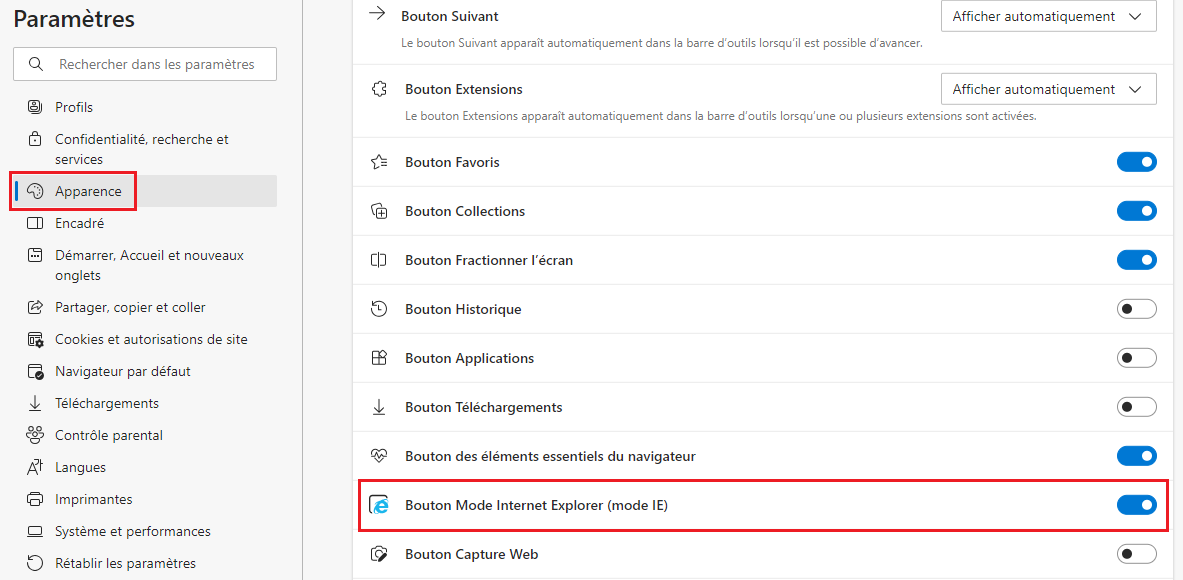Enable the Bouton Téléchargements toggle
This screenshot has width=1183, height=580.
pos(1136,407)
